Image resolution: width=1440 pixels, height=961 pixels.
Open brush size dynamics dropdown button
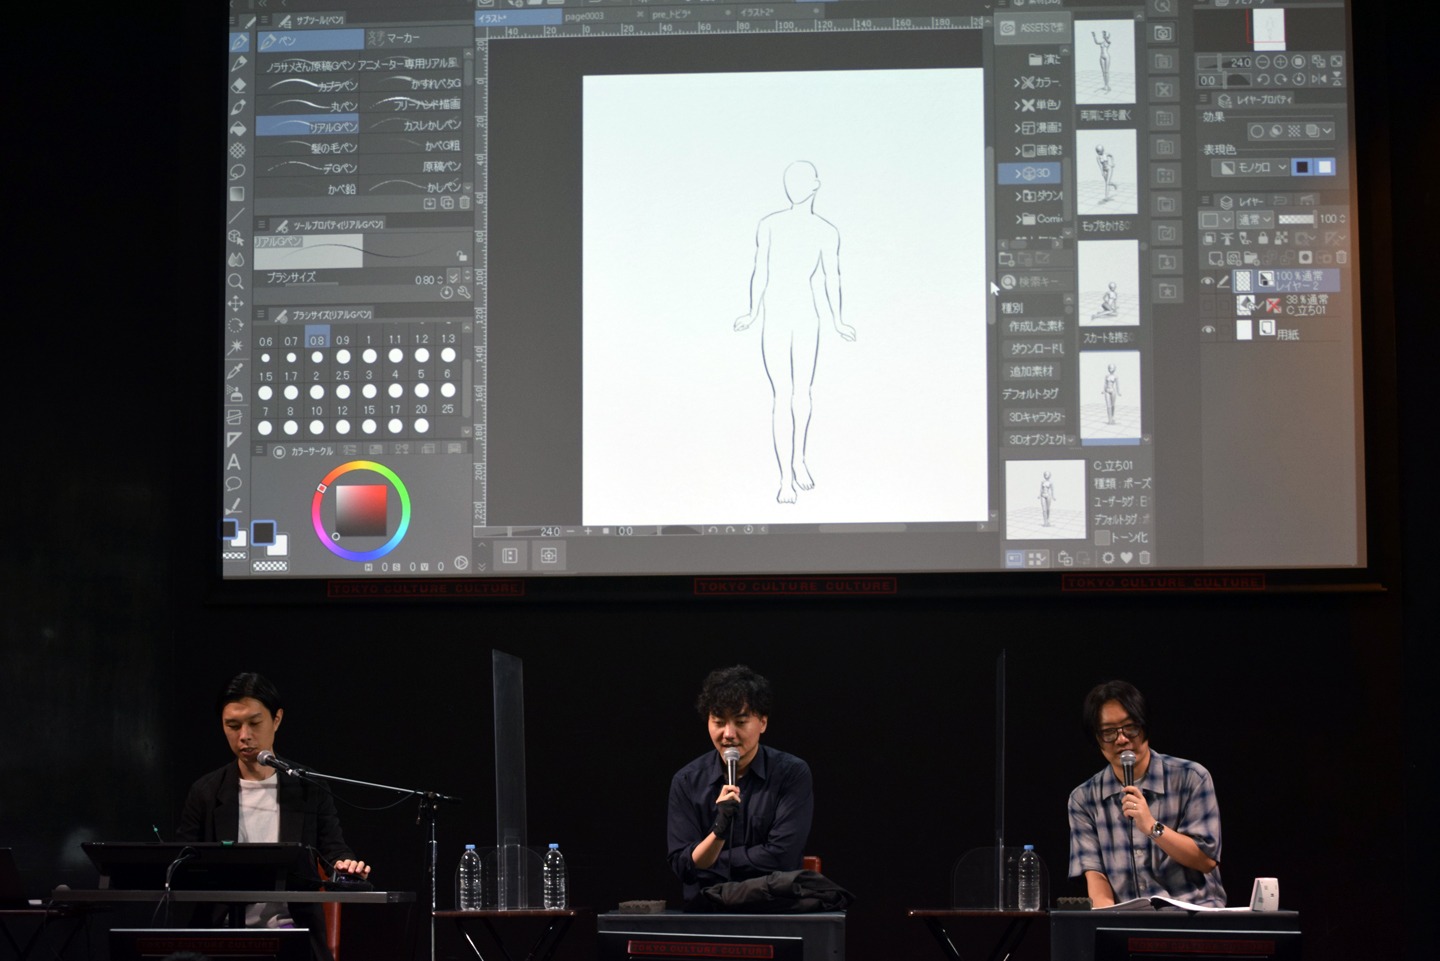coord(453,278)
